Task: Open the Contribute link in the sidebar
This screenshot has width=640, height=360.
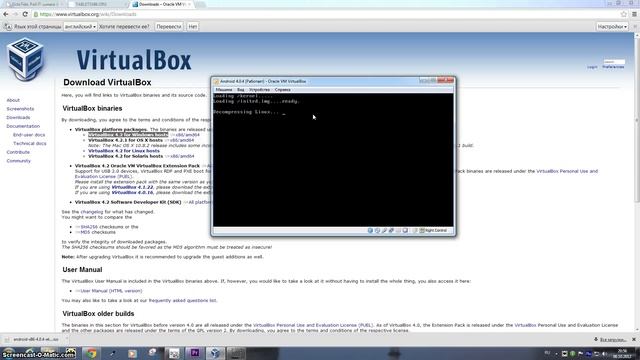Action: [x=18, y=152]
